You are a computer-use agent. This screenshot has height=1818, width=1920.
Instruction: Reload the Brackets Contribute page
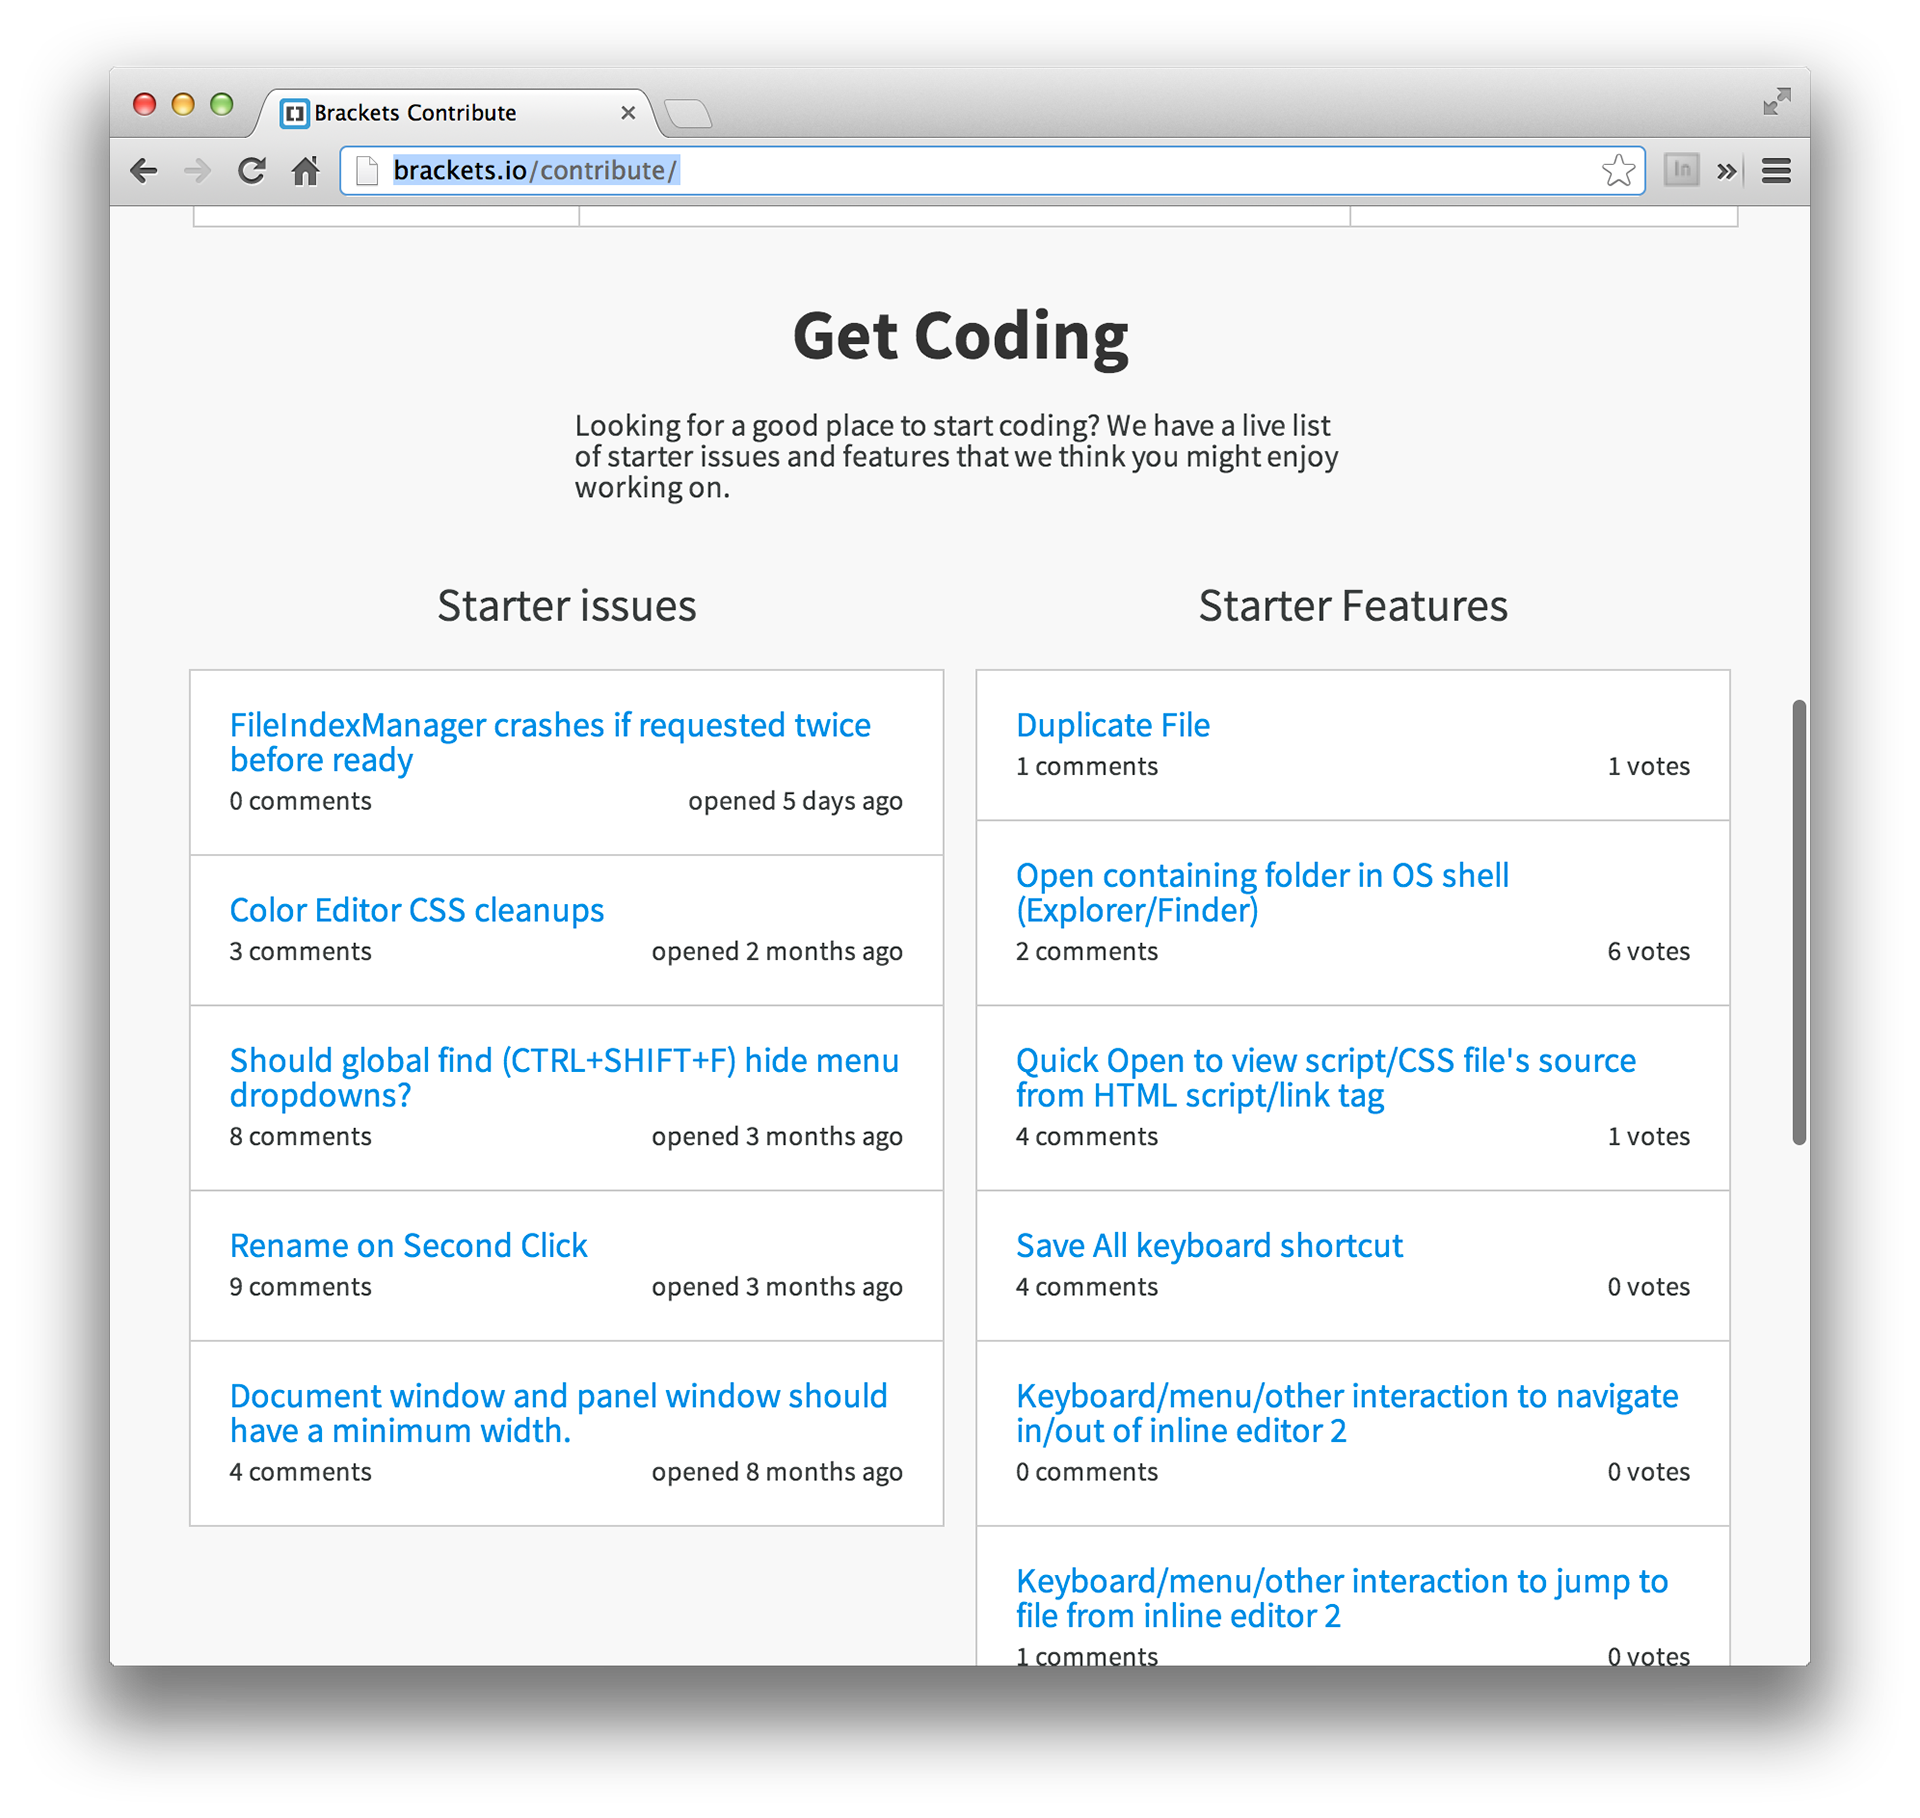coord(251,171)
